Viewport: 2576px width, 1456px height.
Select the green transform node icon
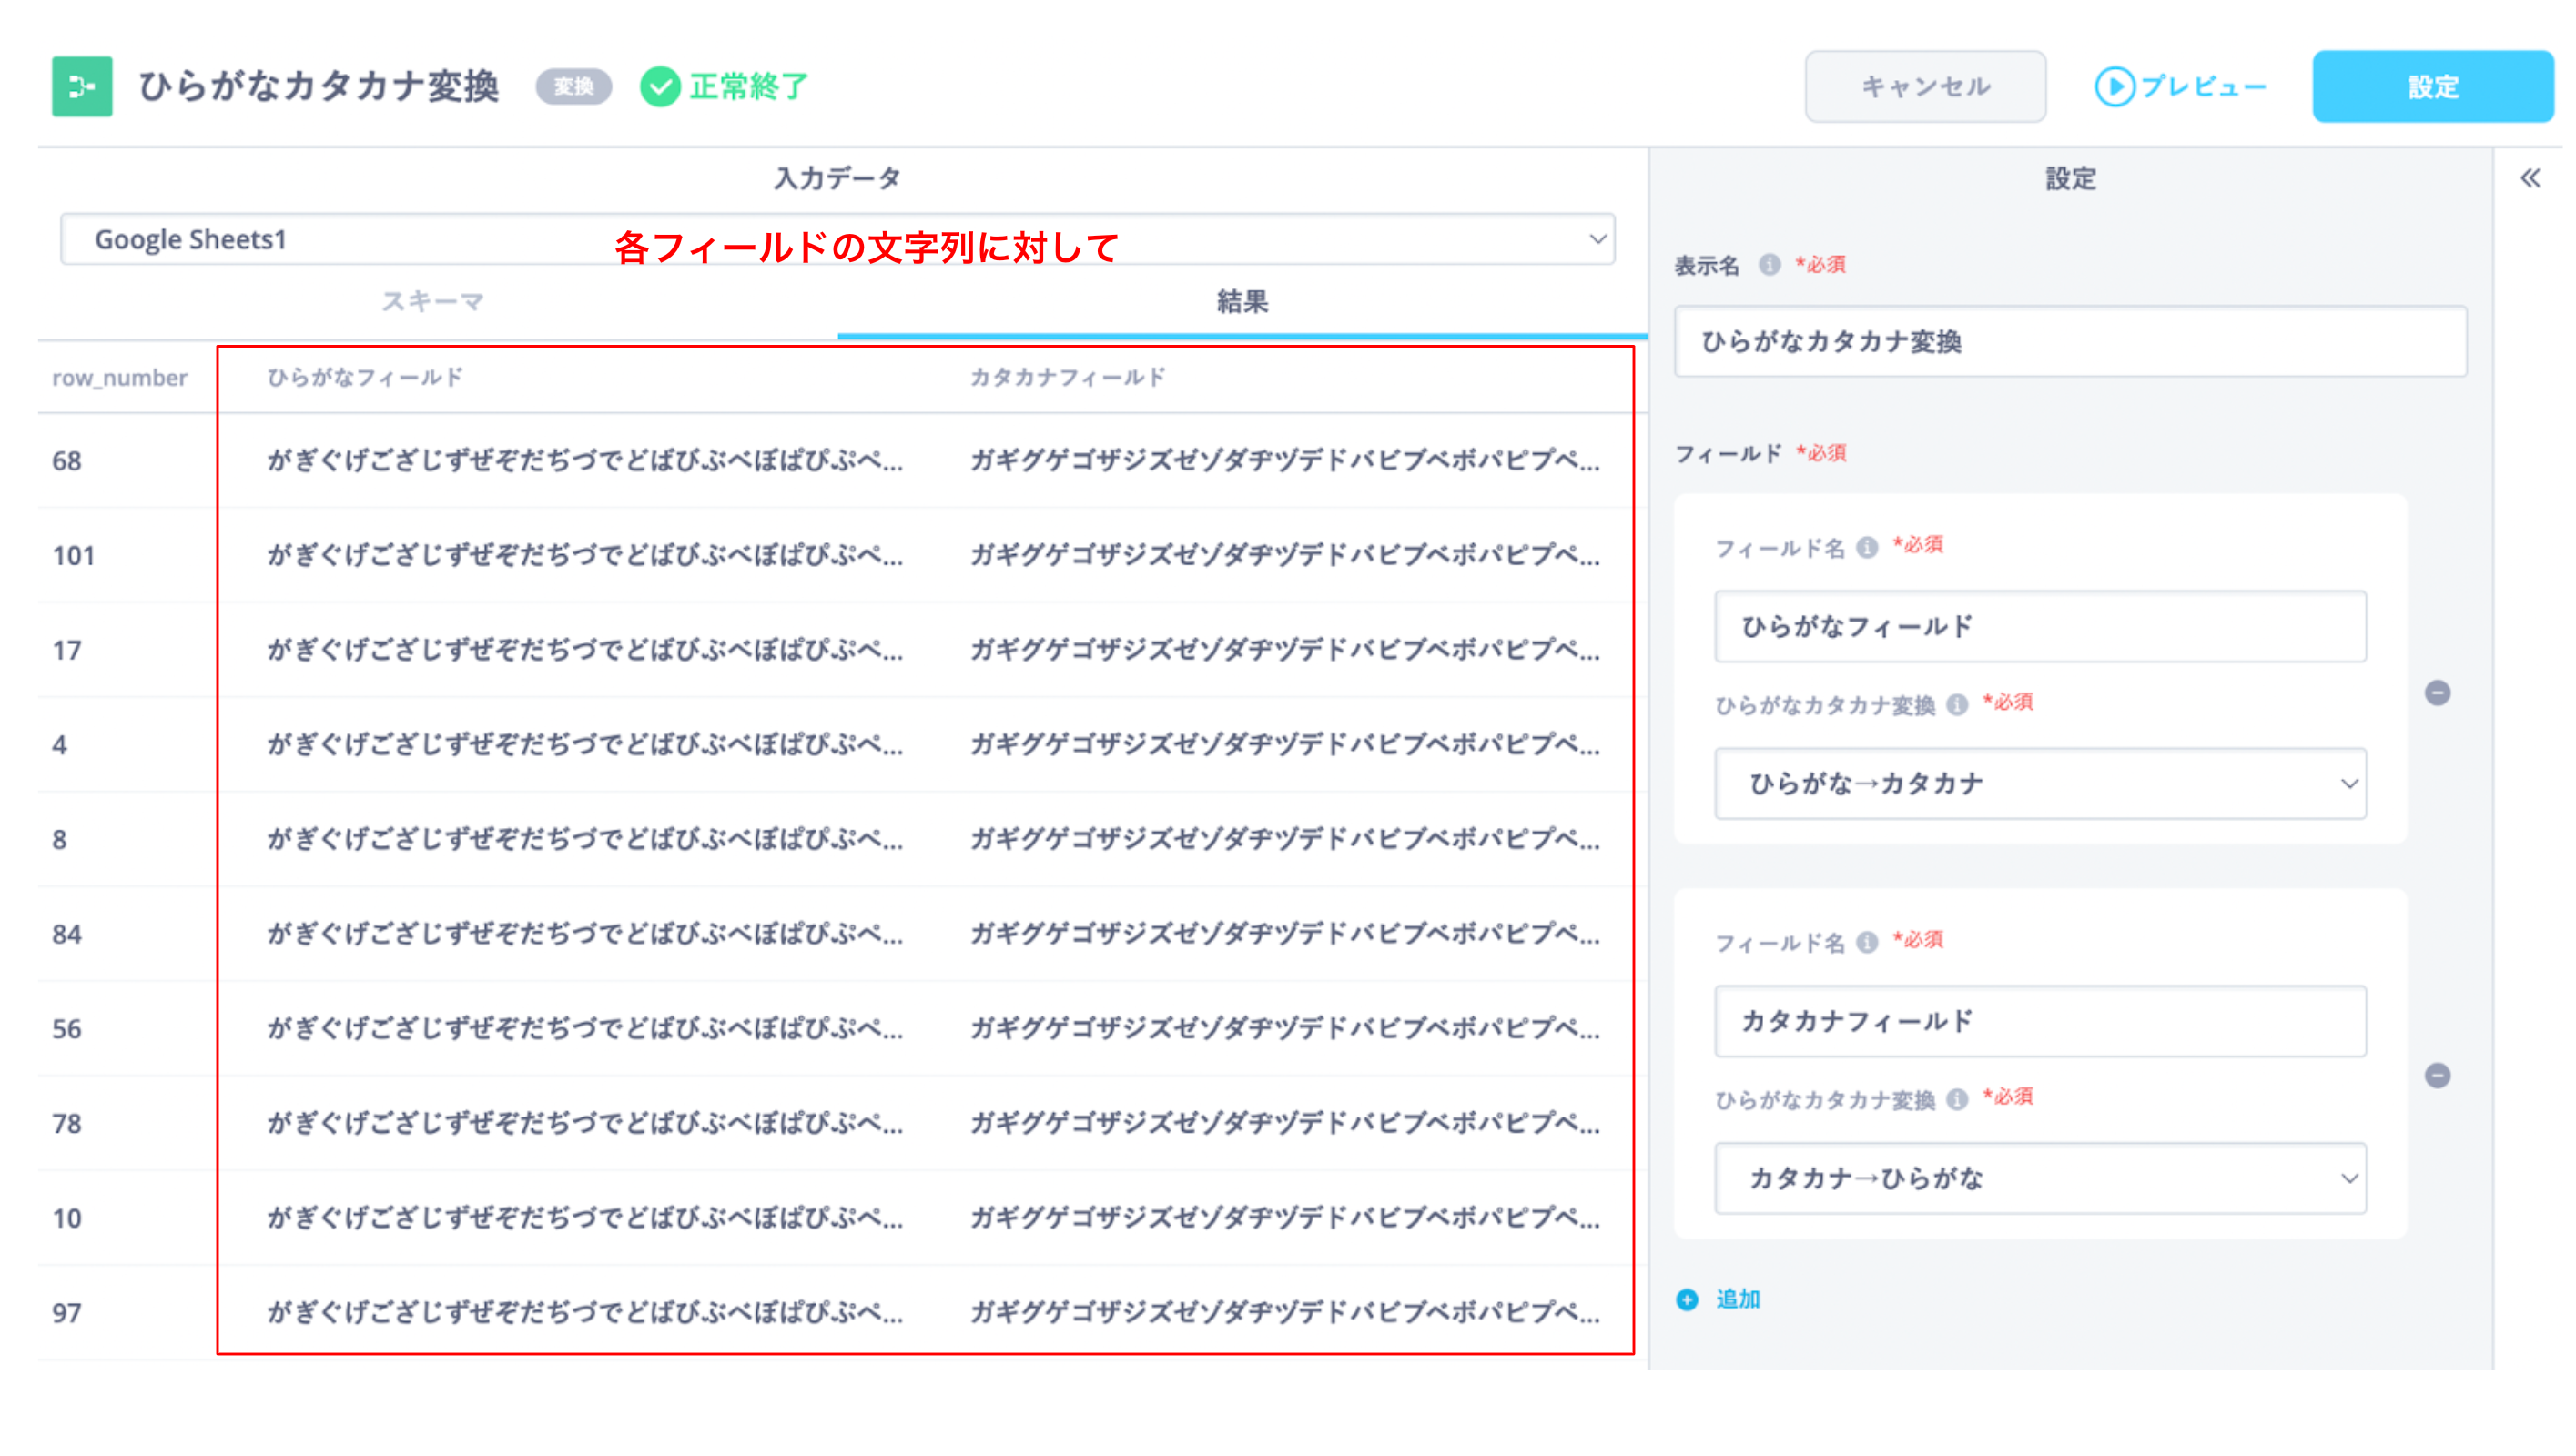[x=83, y=88]
